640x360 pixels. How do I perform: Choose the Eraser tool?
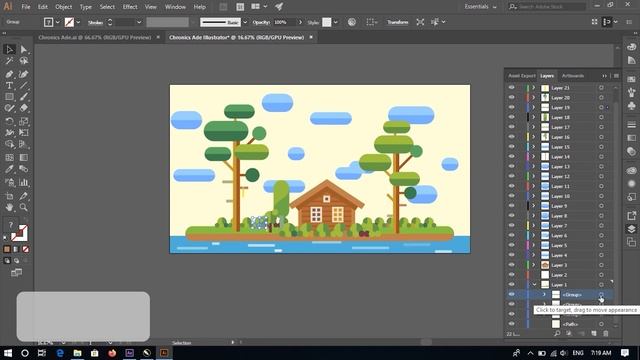tap(24, 109)
